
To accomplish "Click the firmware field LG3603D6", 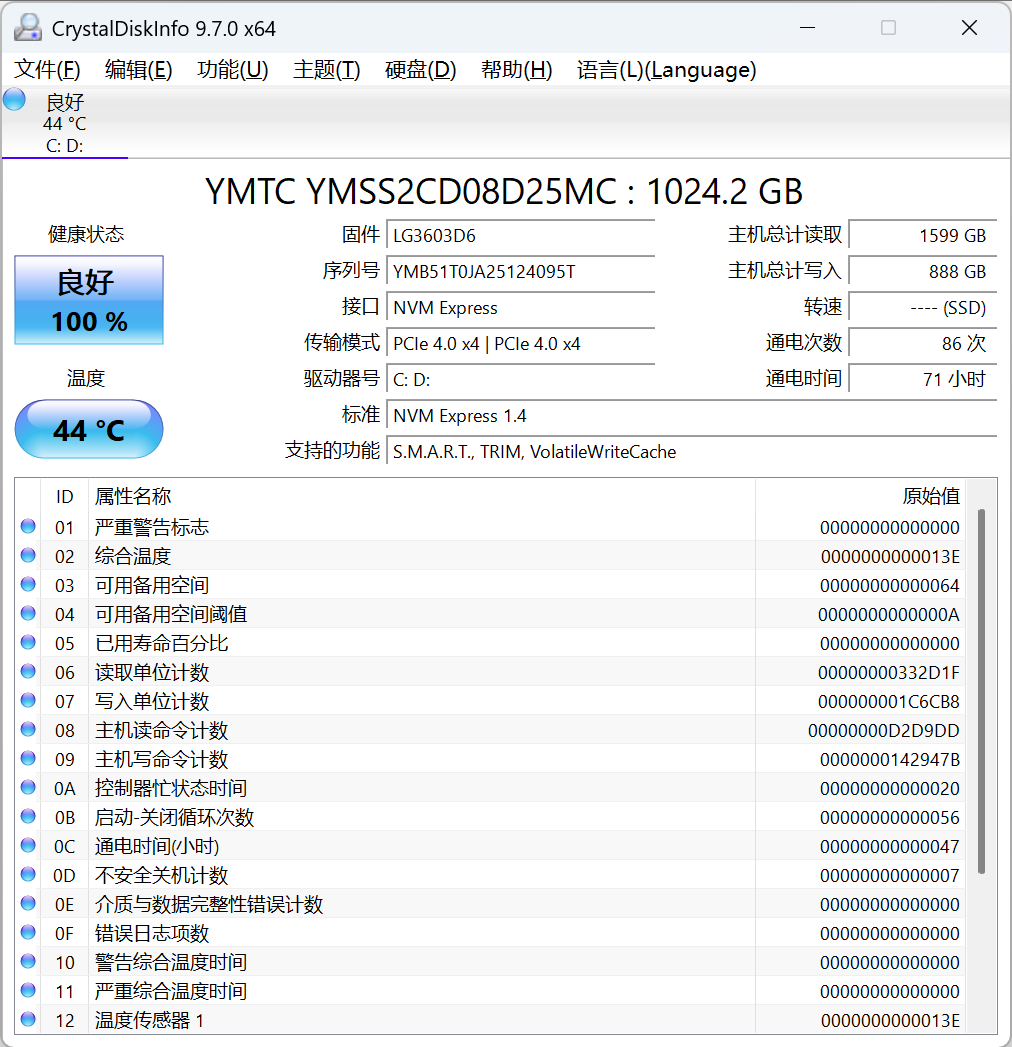I will [521, 236].
